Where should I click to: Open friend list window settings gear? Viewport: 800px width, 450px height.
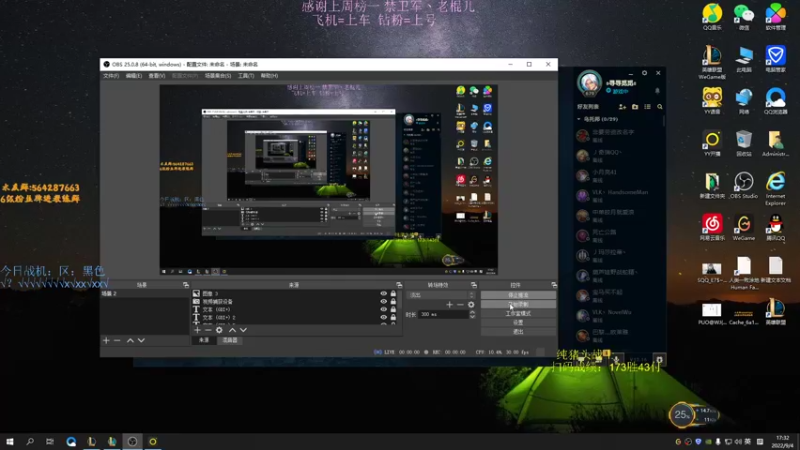click(x=644, y=73)
